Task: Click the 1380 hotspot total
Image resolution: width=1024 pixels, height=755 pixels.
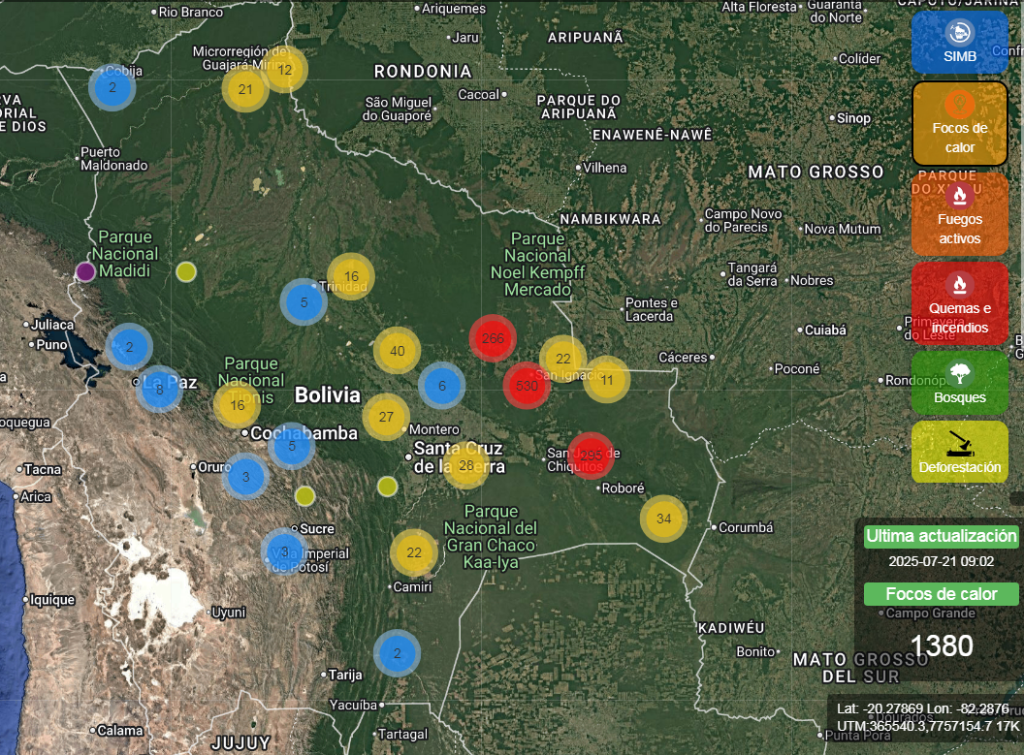Action: pos(941,646)
